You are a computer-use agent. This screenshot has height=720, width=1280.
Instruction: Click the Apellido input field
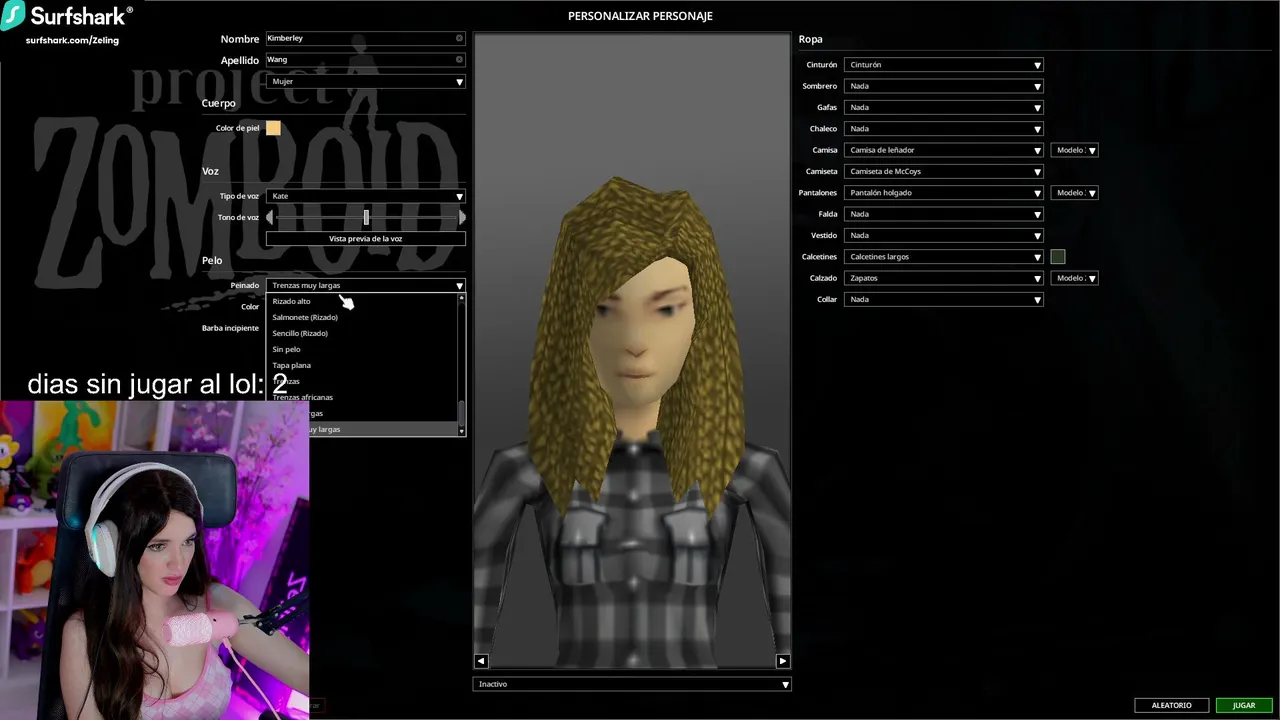pos(366,60)
